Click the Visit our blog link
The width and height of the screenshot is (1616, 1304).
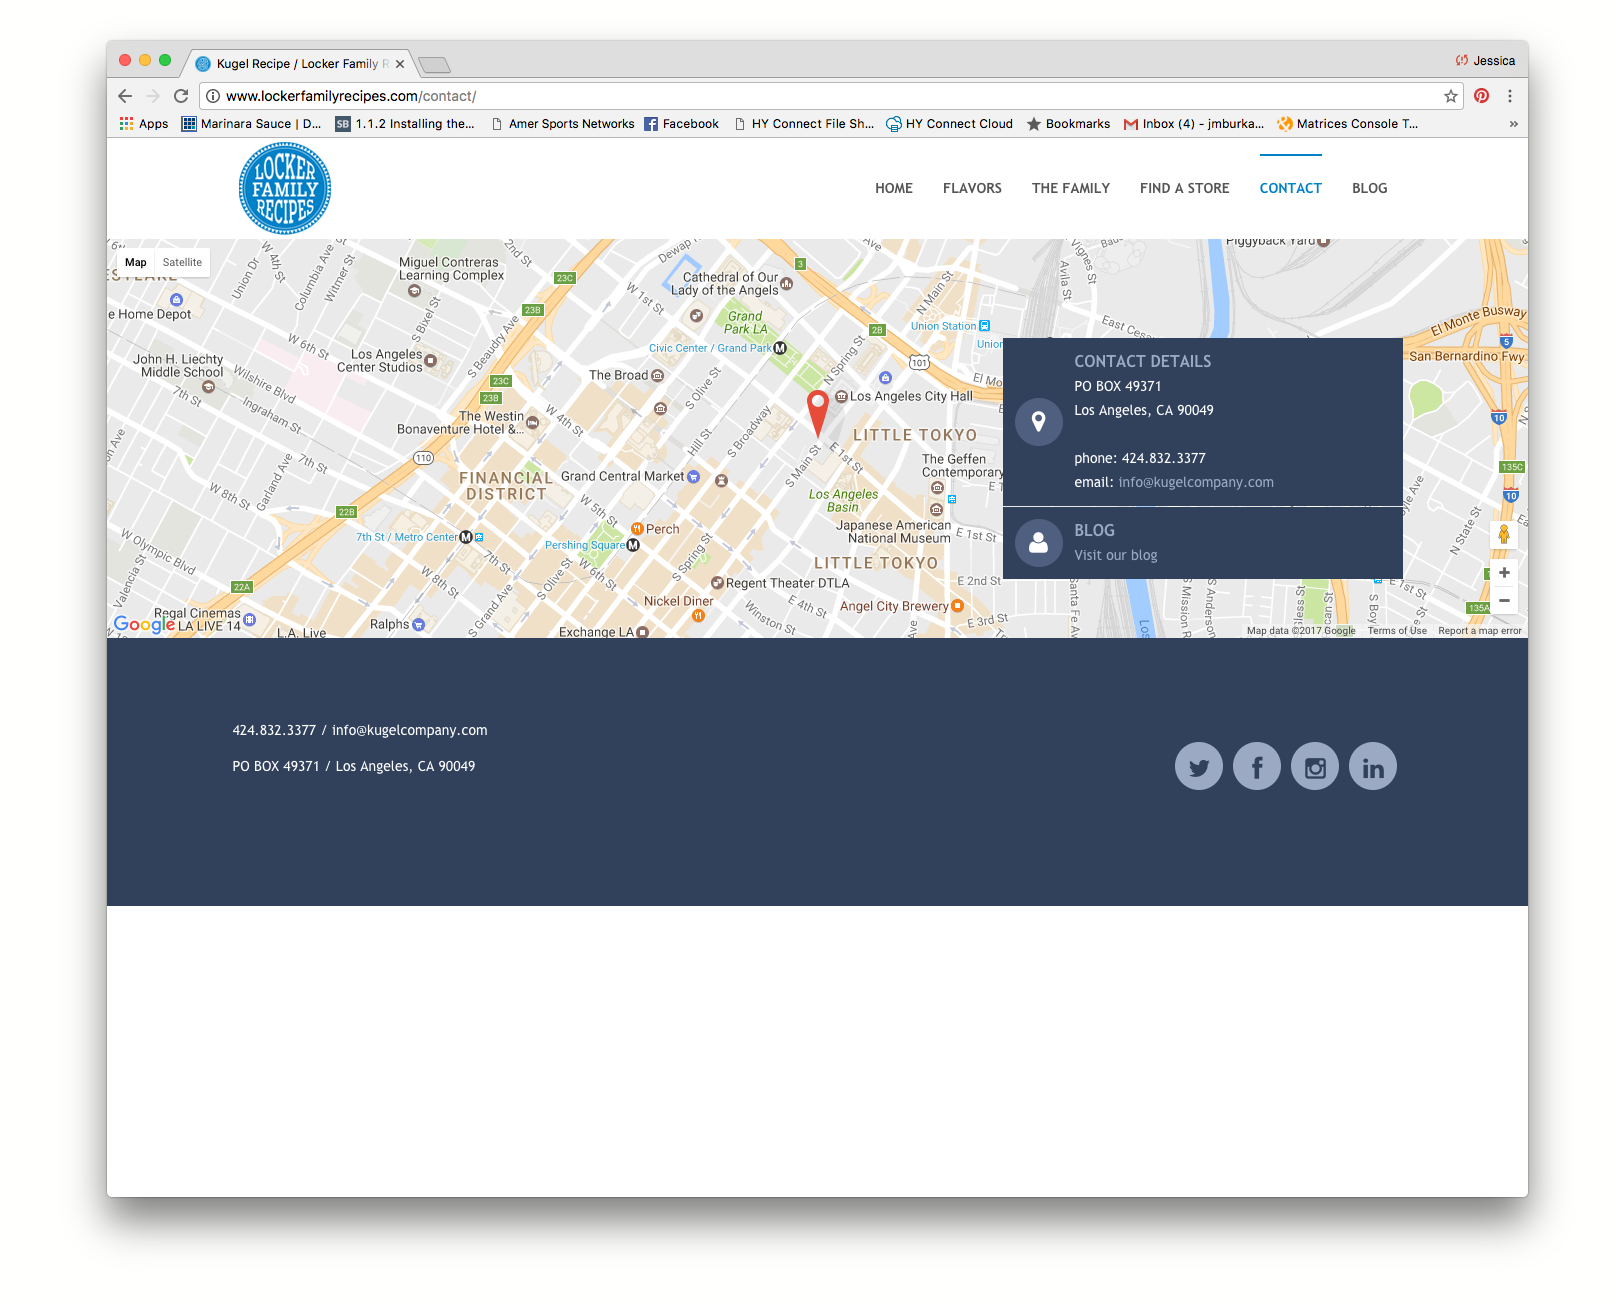1115,555
